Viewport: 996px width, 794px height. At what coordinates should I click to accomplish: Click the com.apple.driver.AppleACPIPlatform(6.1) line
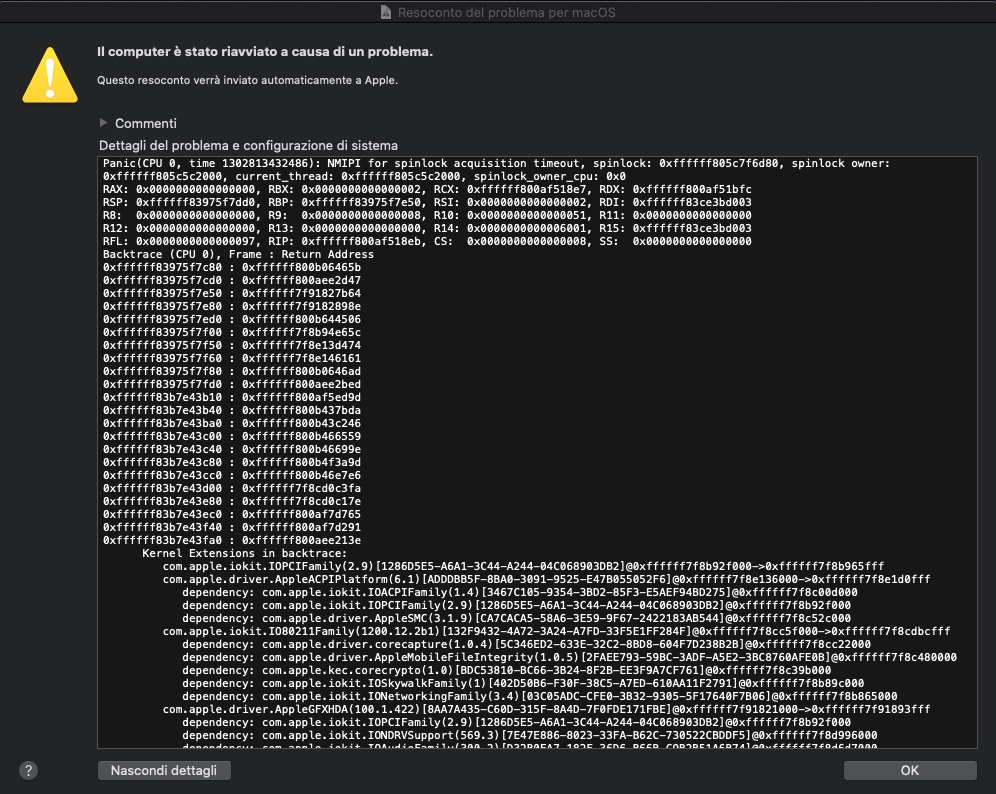(x=546, y=580)
